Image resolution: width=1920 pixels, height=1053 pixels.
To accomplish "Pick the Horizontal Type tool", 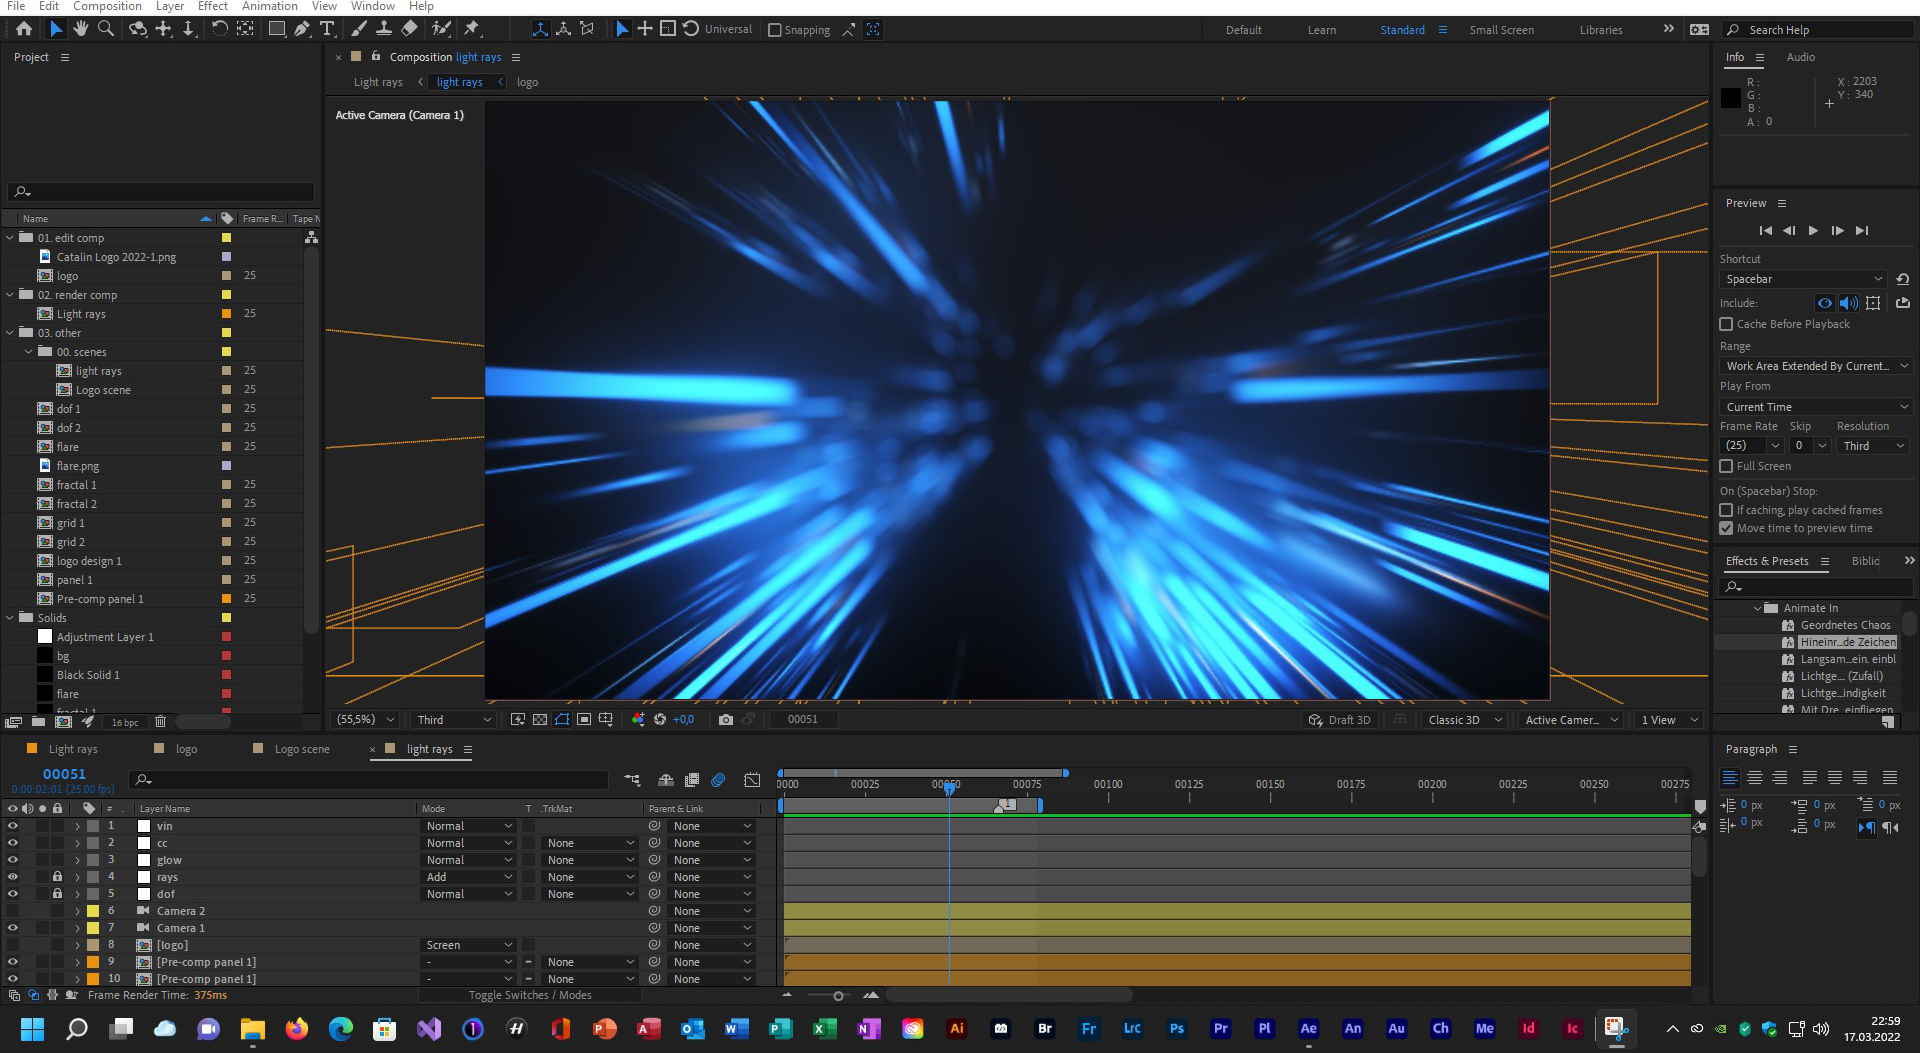I will pyautogui.click(x=327, y=29).
